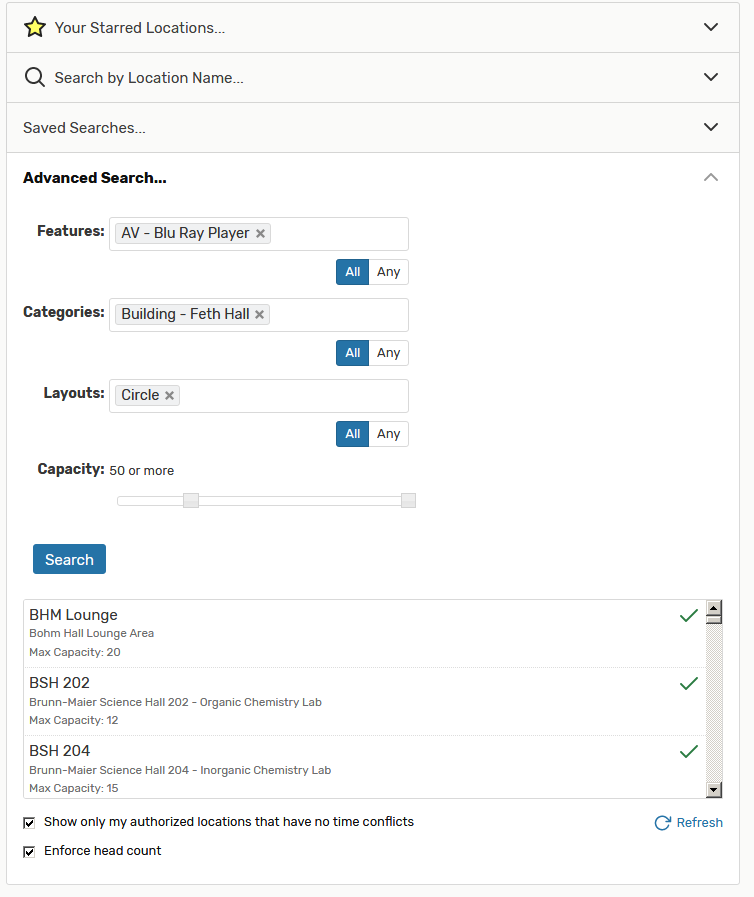This screenshot has width=754, height=897.
Task: Click the results list scroll down arrow
Action: point(714,790)
